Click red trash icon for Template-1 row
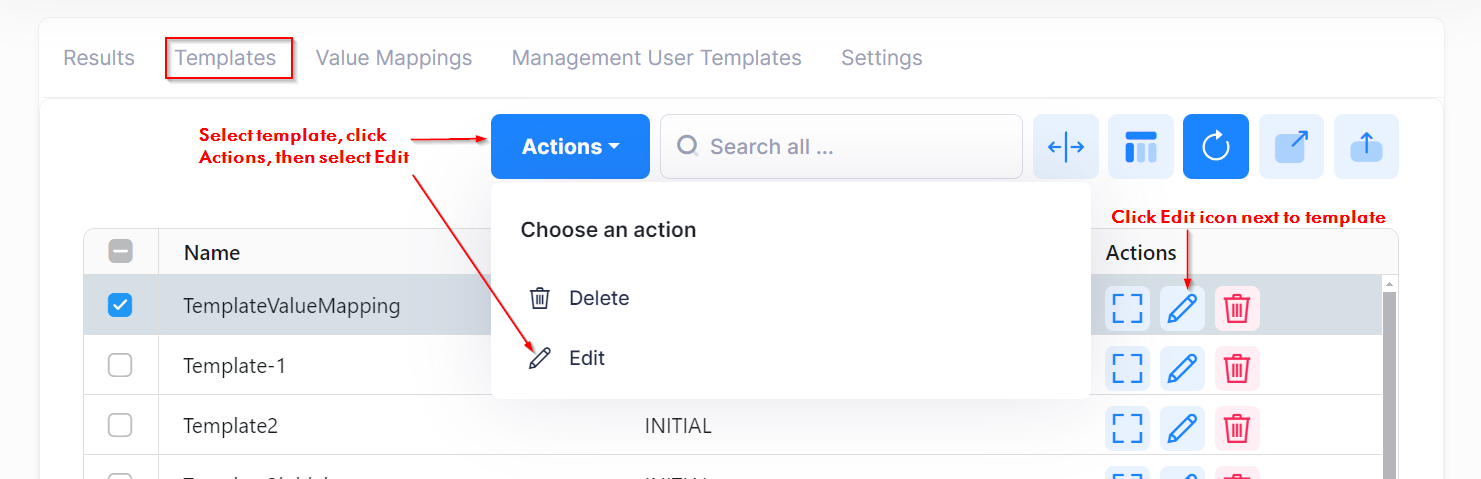 [x=1237, y=368]
